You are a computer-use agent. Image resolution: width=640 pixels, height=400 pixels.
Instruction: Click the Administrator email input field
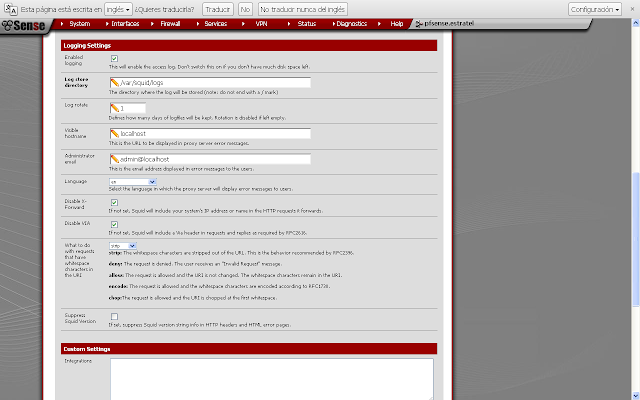[x=210, y=159]
